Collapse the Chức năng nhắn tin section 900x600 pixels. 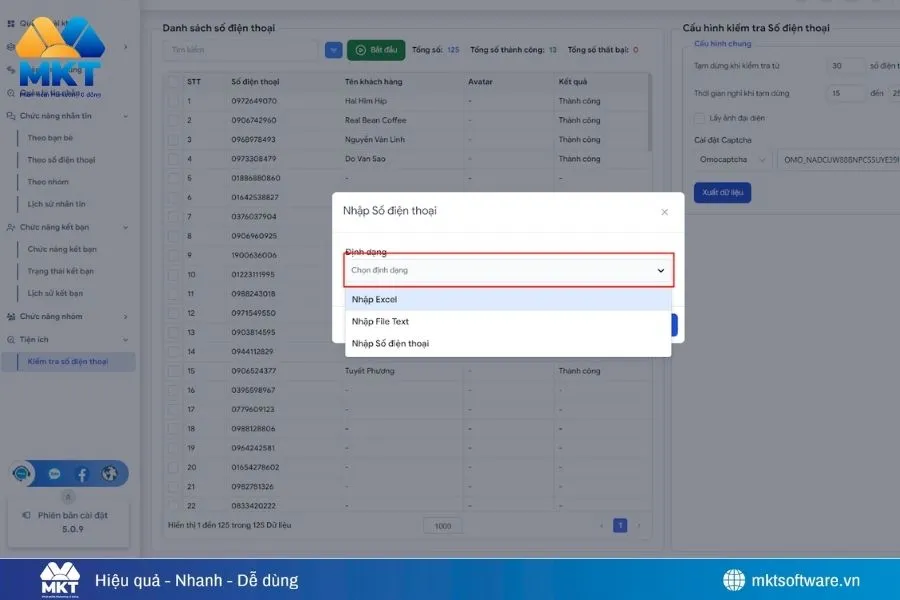click(x=126, y=116)
